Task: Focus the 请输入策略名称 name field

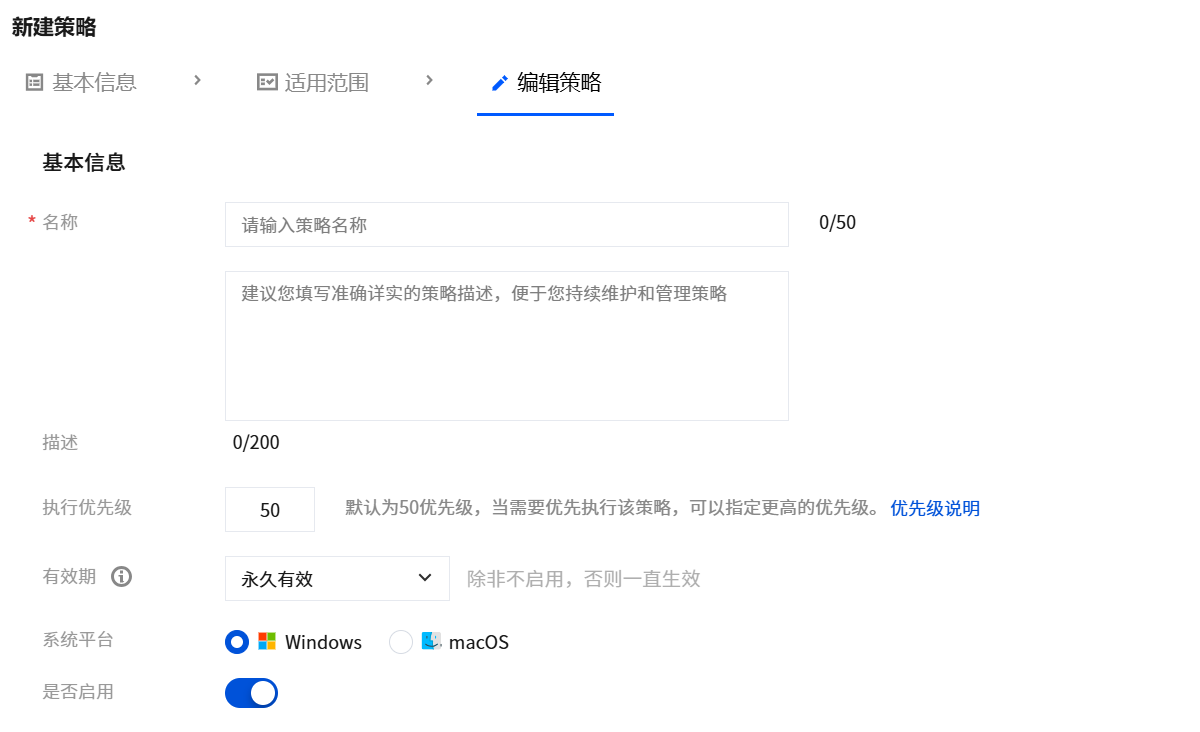Action: click(x=507, y=225)
